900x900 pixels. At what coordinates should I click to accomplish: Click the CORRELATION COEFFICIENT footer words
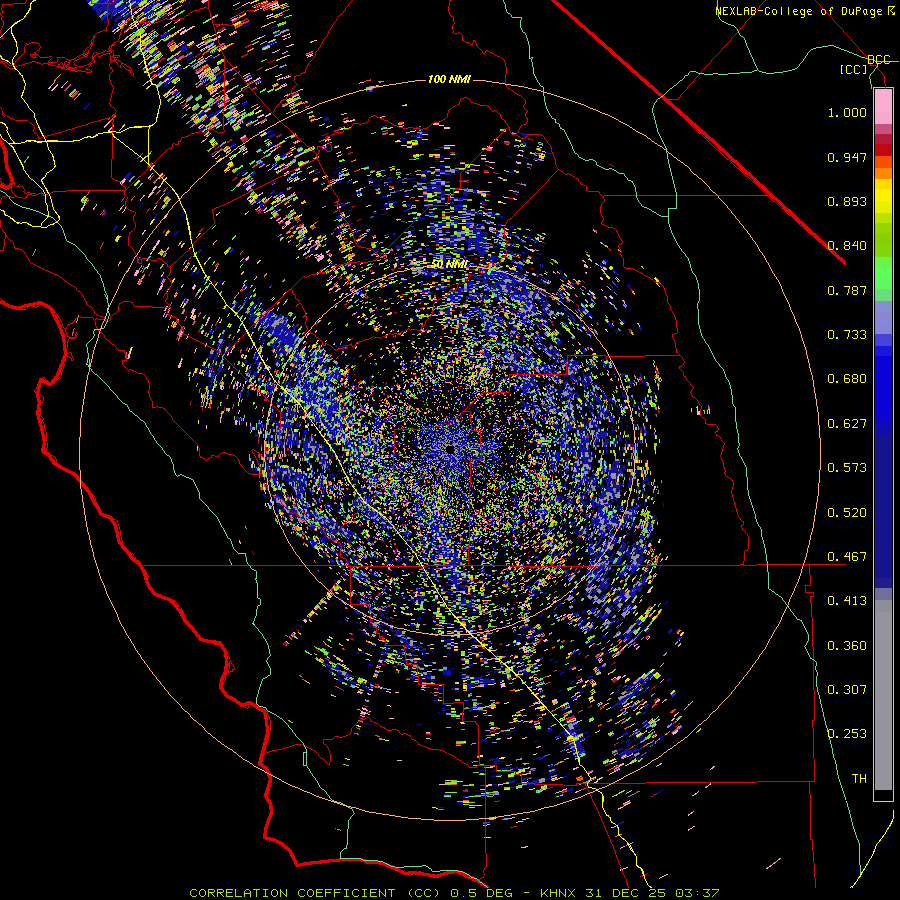(x=292, y=893)
